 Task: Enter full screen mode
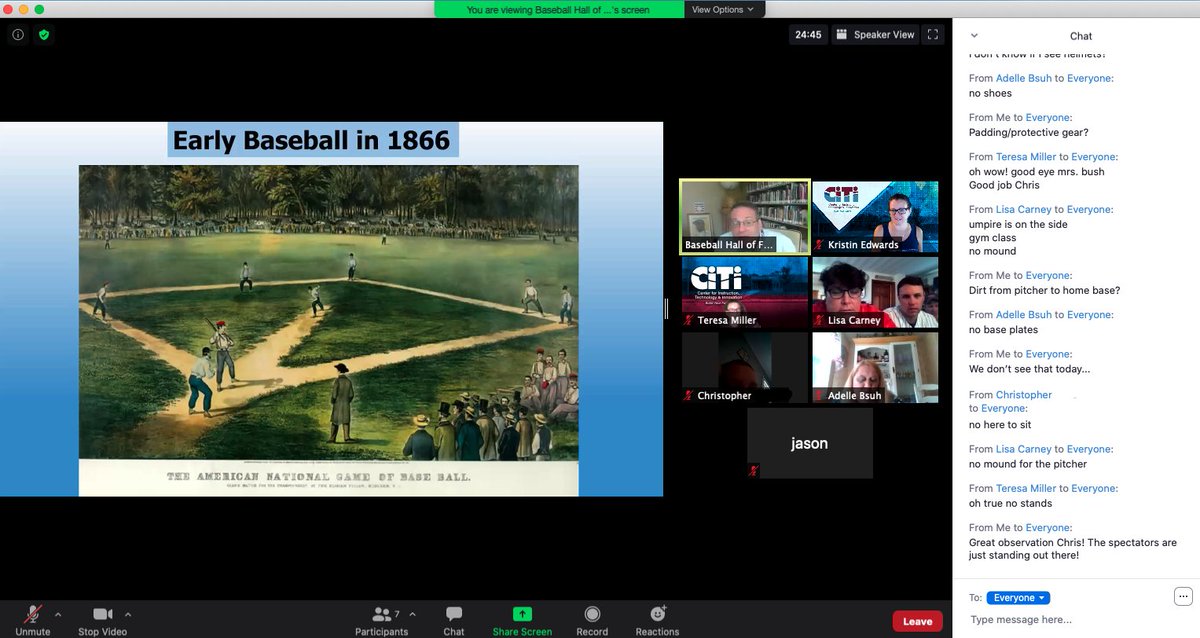932,34
